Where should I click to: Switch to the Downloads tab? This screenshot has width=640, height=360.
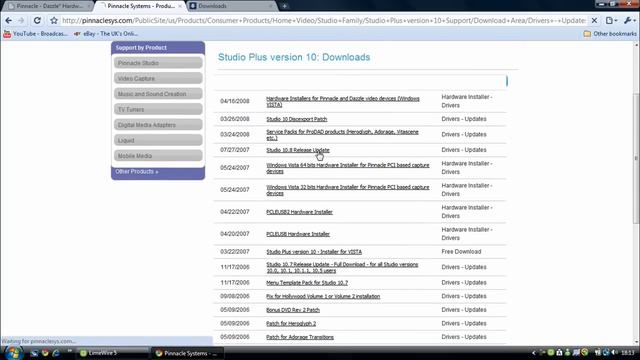231,6
